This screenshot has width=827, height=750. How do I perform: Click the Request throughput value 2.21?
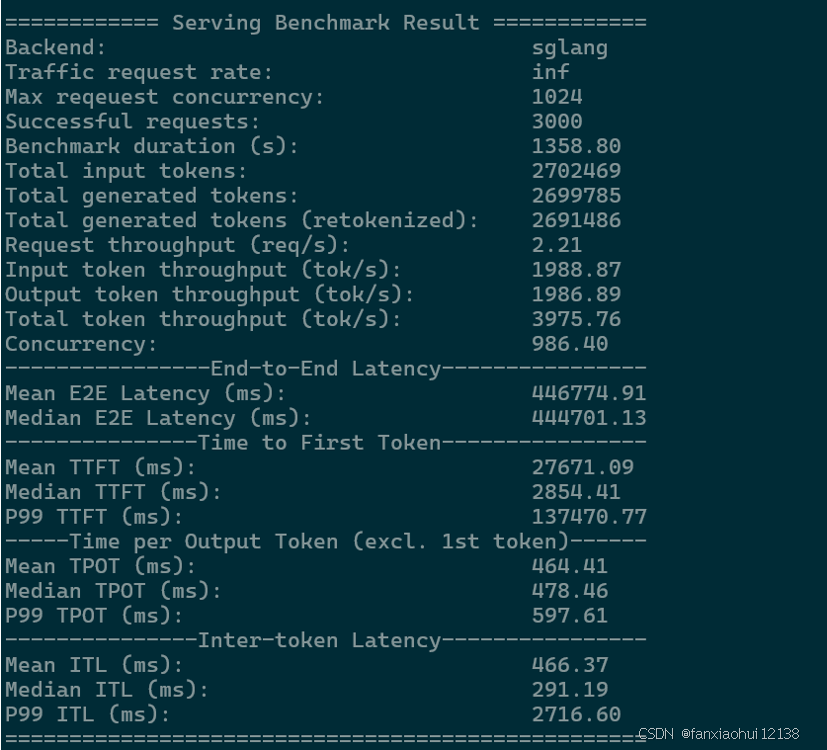tap(557, 245)
